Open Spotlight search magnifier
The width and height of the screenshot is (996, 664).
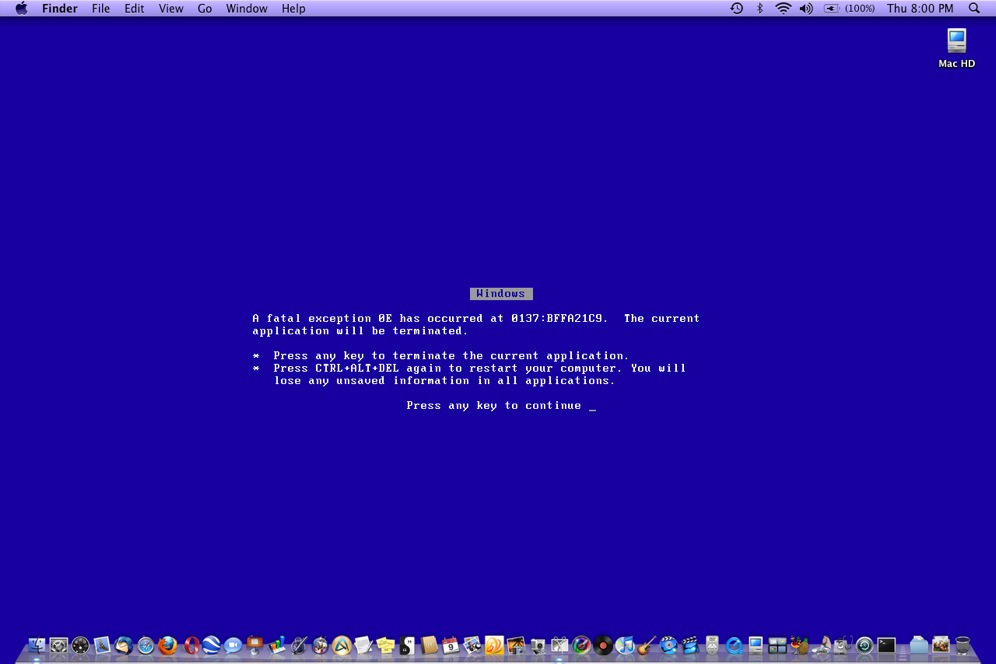pyautogui.click(x=974, y=8)
